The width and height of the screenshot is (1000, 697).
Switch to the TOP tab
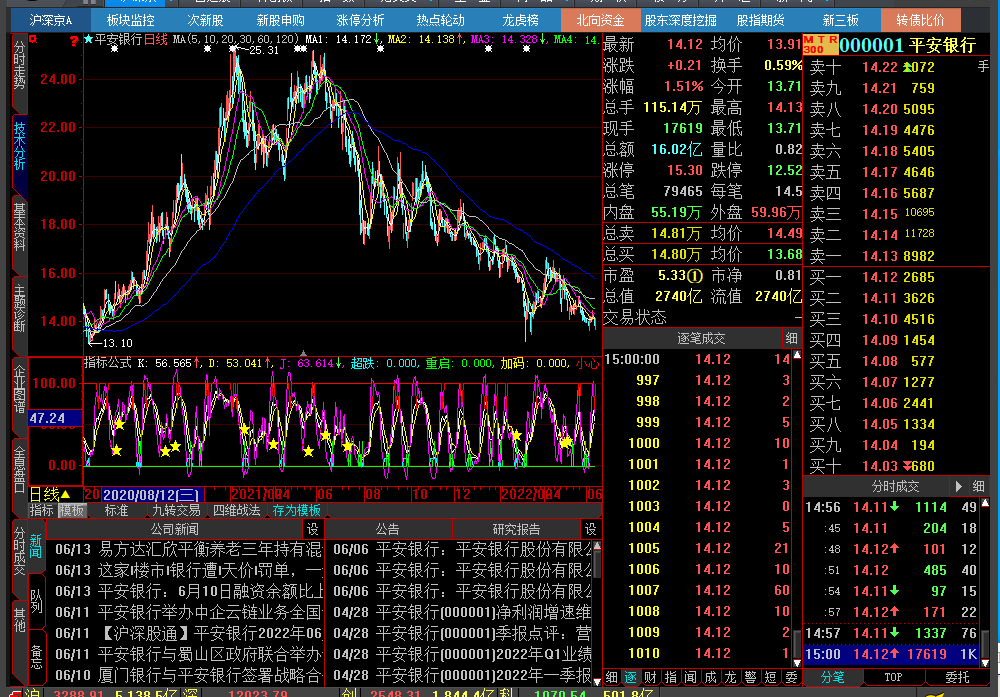click(x=893, y=677)
